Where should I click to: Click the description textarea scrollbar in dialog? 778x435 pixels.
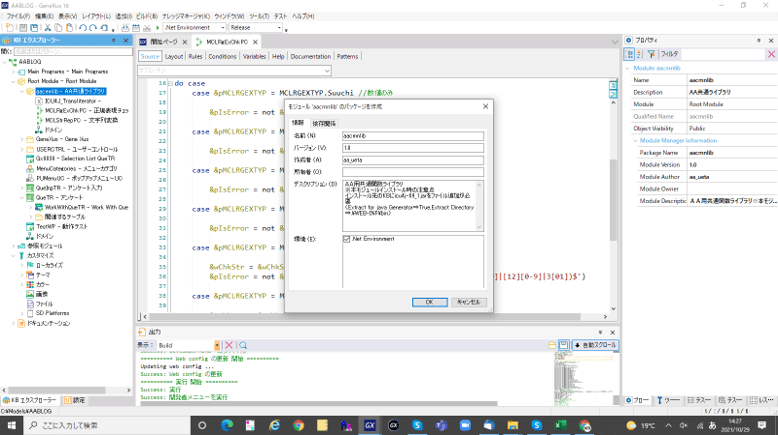(x=479, y=206)
